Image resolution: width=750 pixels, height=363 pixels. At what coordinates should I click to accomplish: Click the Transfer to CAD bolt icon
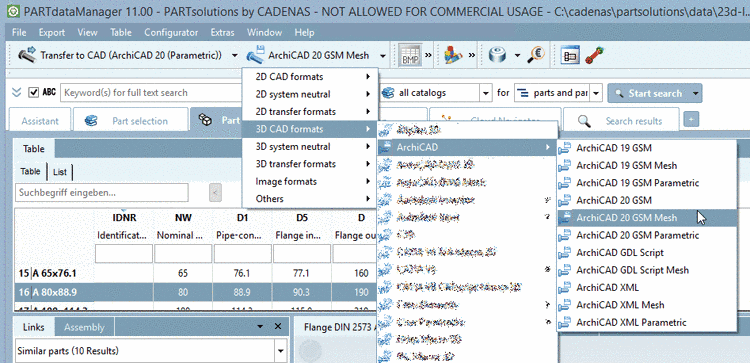pyautogui.click(x=27, y=55)
